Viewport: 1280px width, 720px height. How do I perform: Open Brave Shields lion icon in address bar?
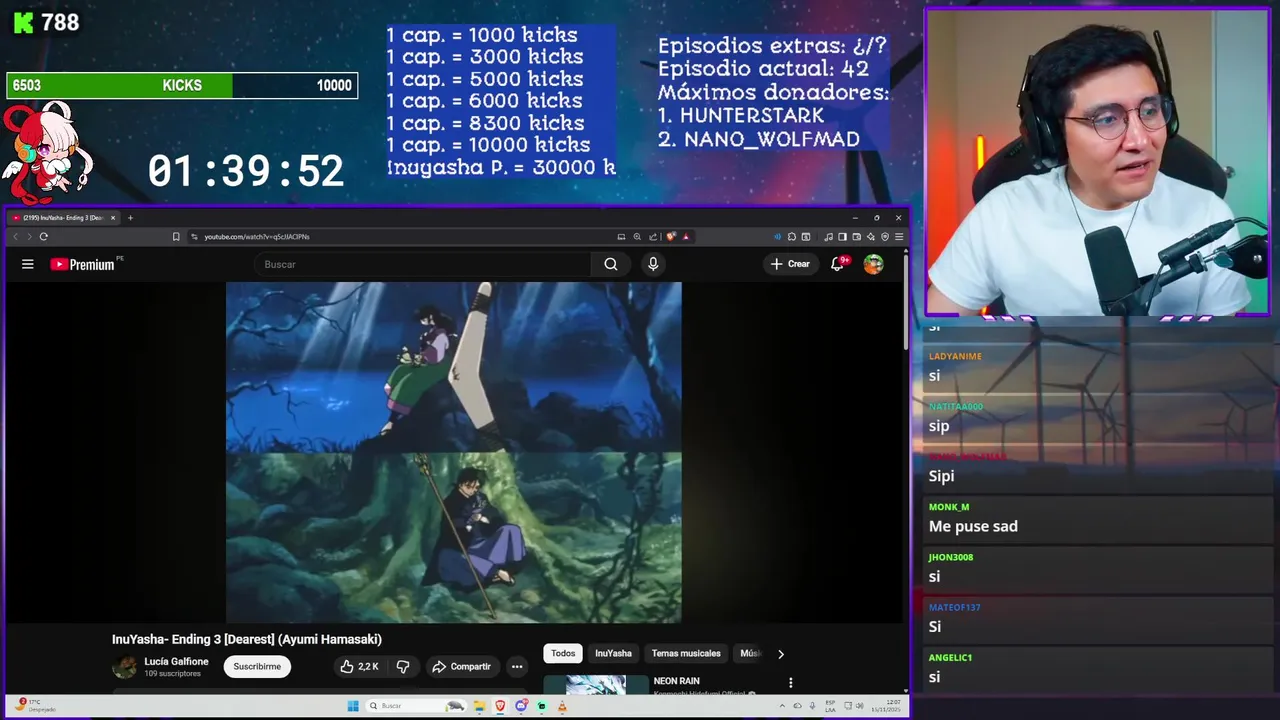[x=671, y=237]
